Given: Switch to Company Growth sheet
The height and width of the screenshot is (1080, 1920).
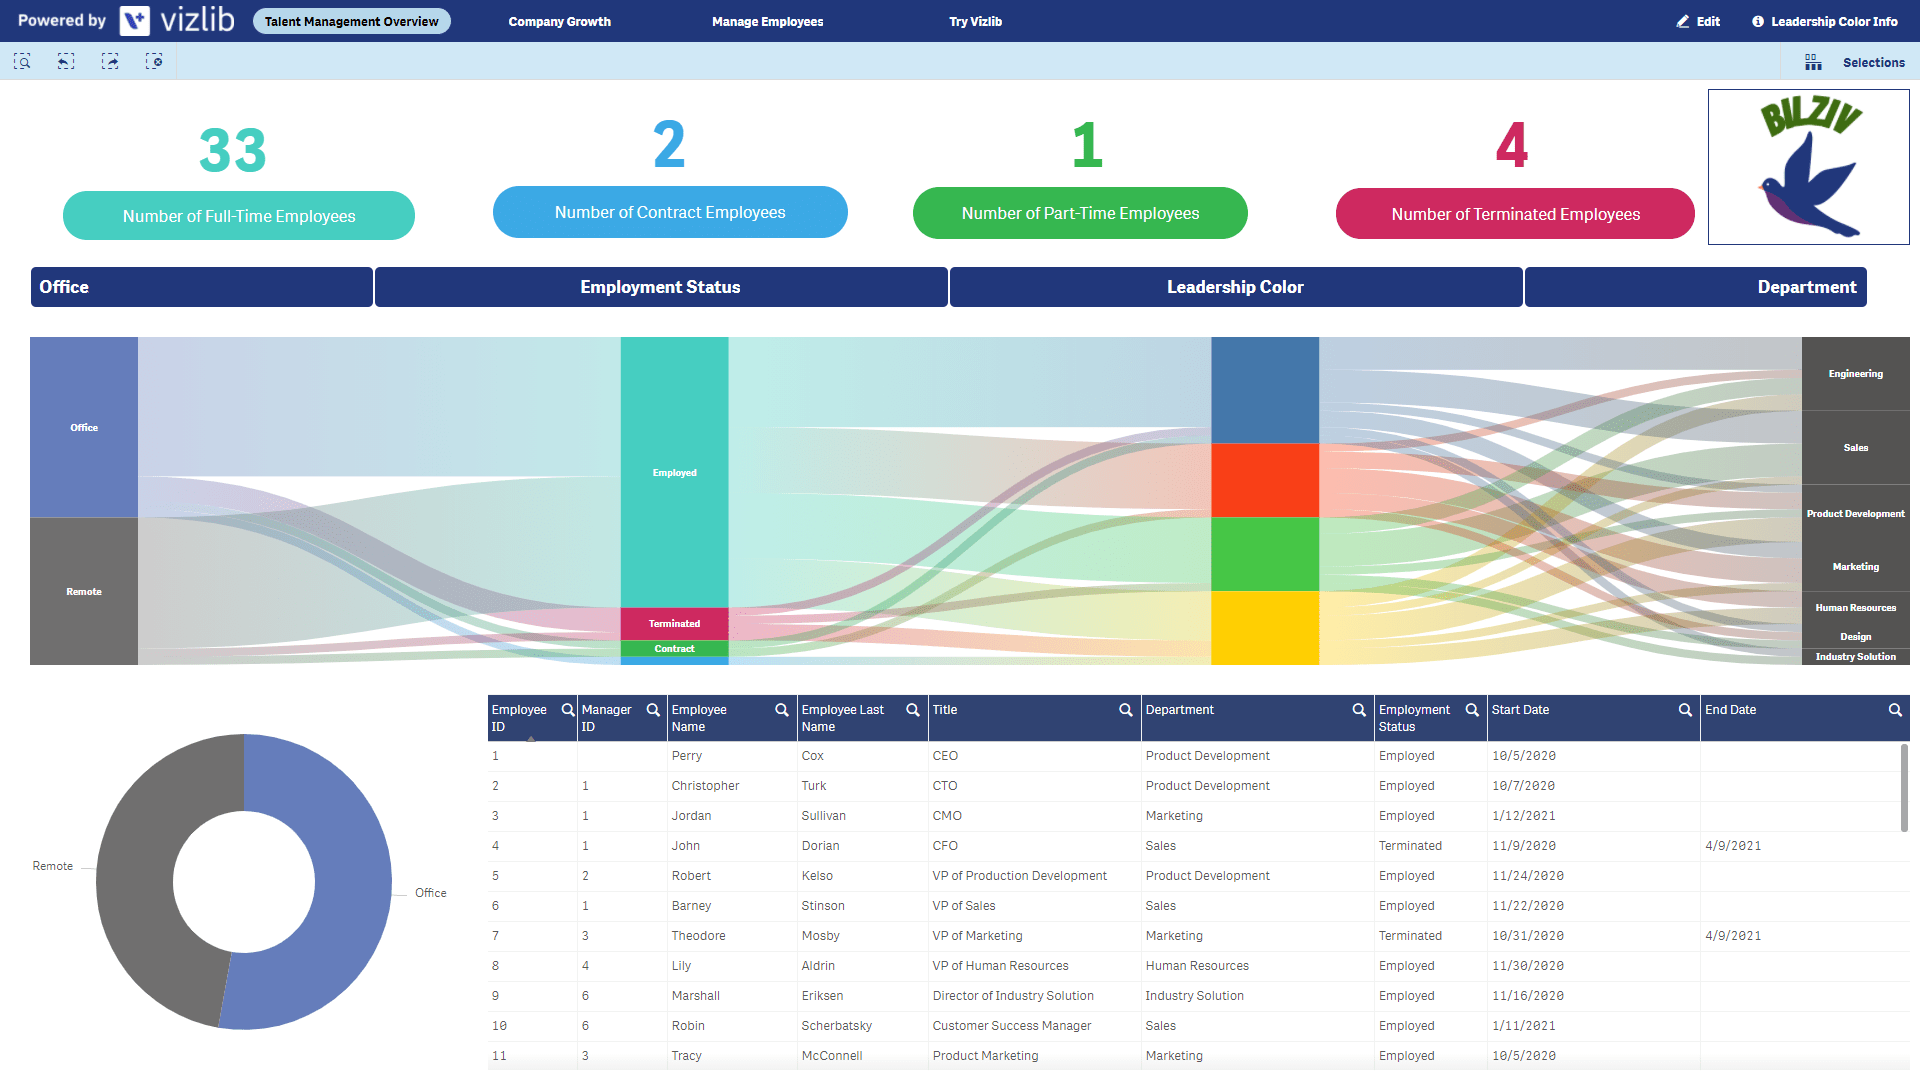Looking at the screenshot, I should click(559, 21).
